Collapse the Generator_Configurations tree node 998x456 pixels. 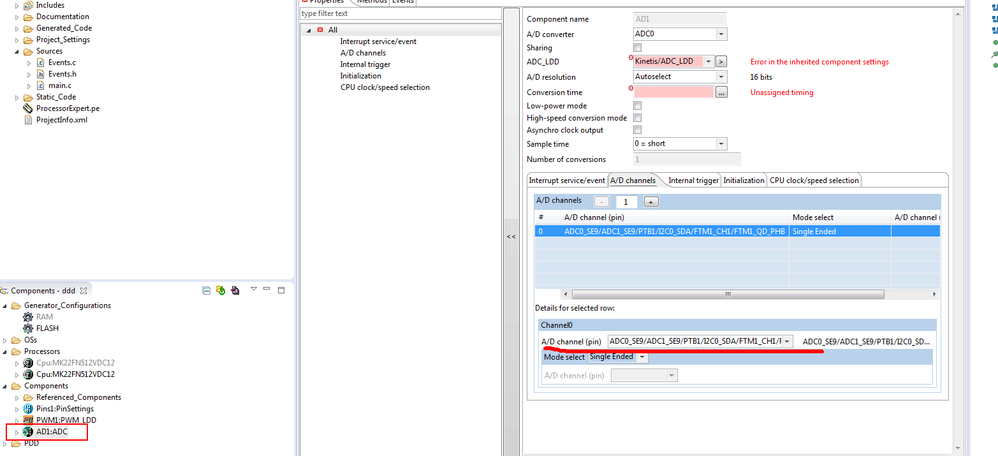(x=6, y=306)
